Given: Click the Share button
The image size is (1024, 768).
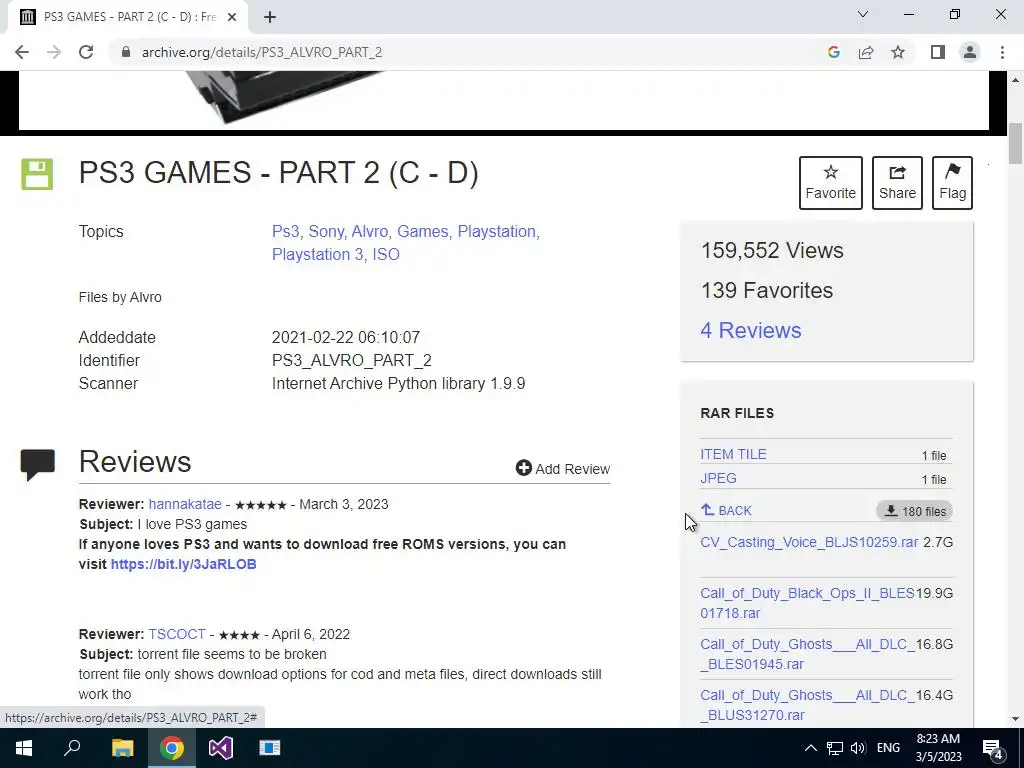Looking at the screenshot, I should pyautogui.click(x=897, y=183).
